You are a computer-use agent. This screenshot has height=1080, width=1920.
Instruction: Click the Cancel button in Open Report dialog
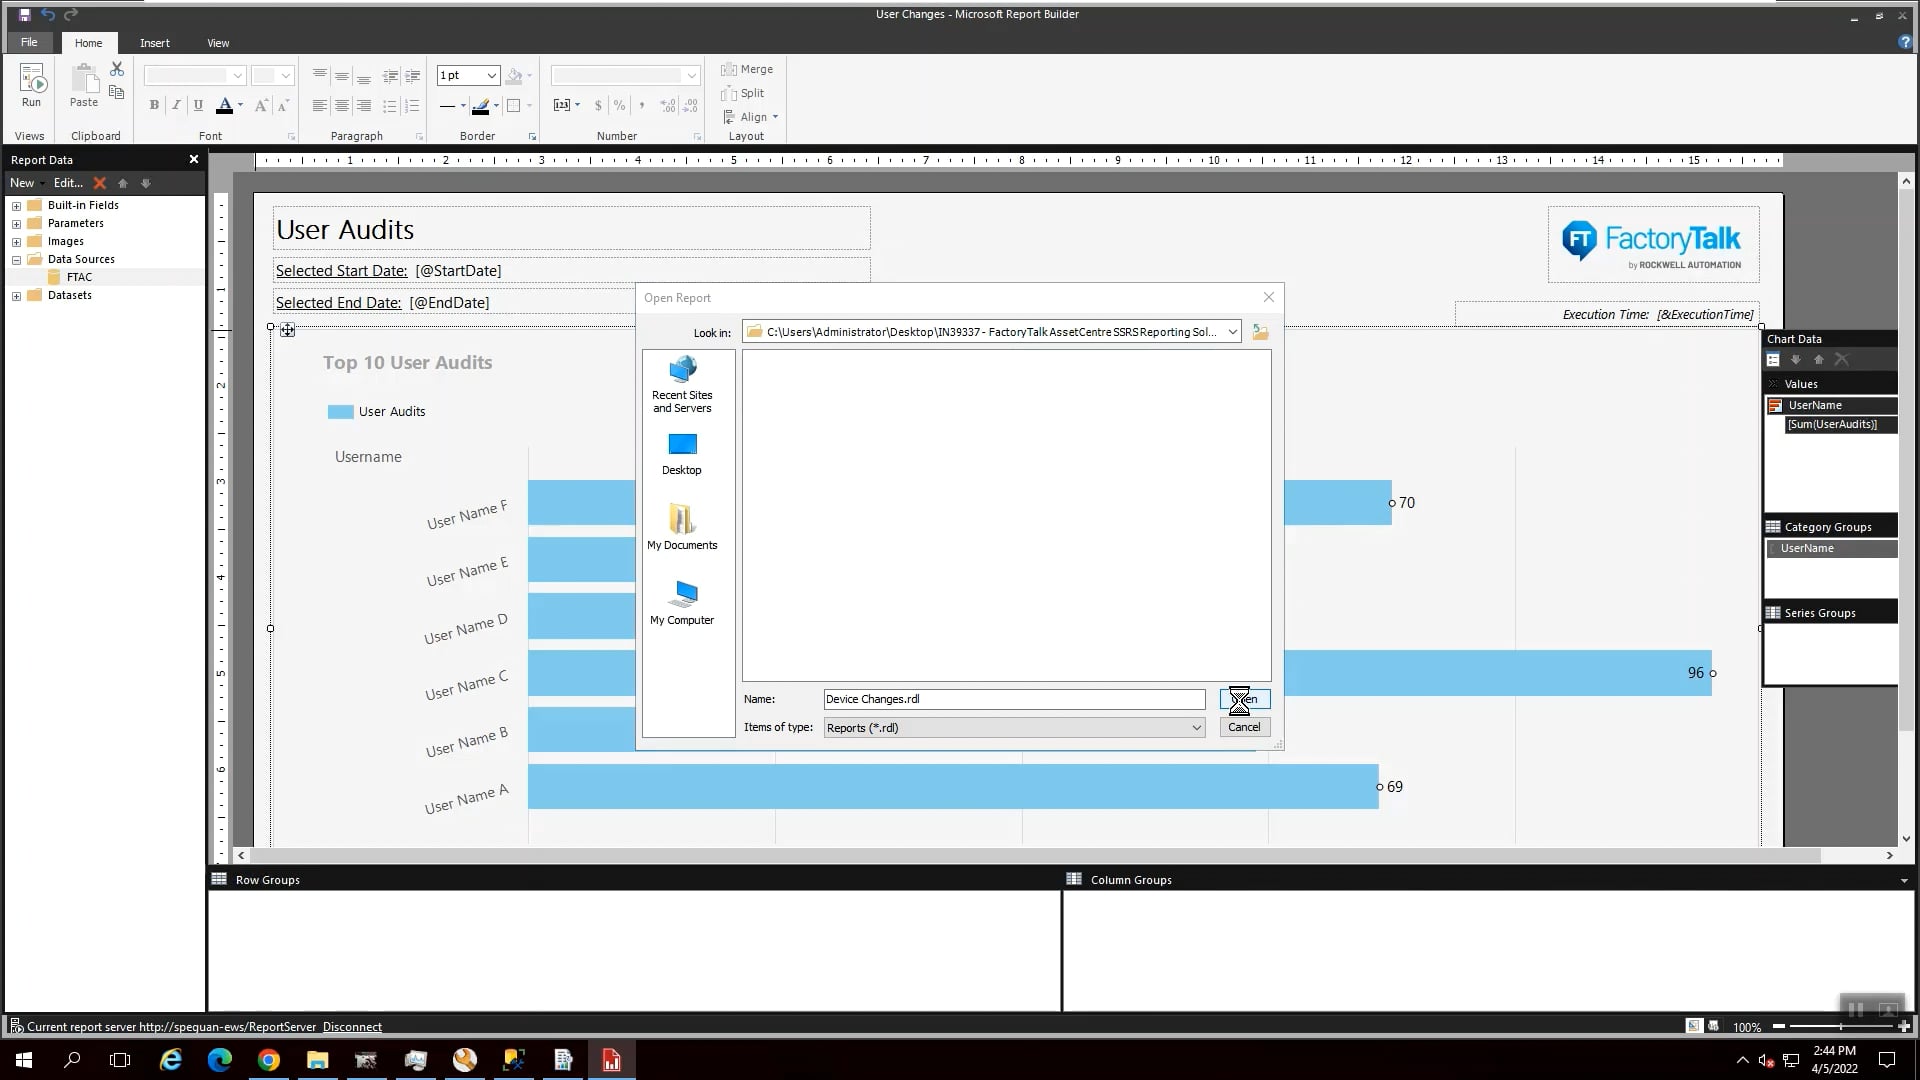pos(1244,726)
